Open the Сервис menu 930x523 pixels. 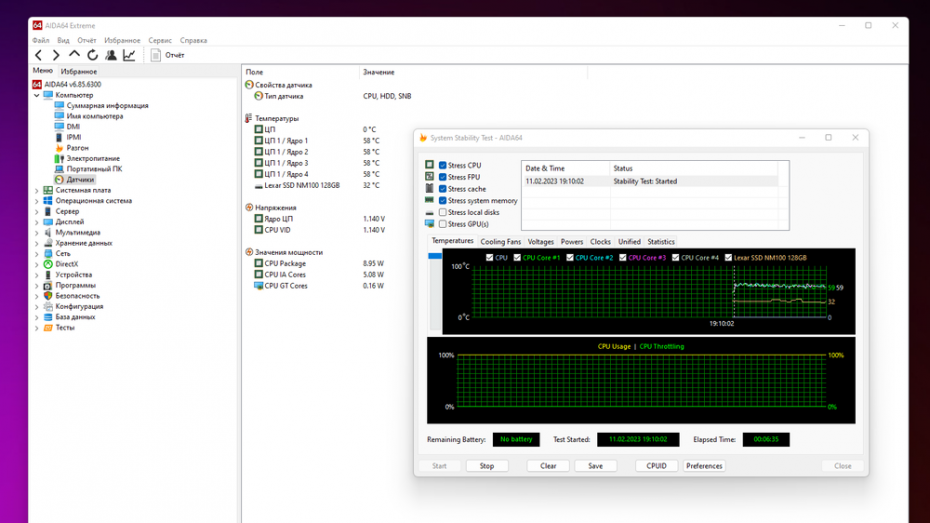(160, 41)
